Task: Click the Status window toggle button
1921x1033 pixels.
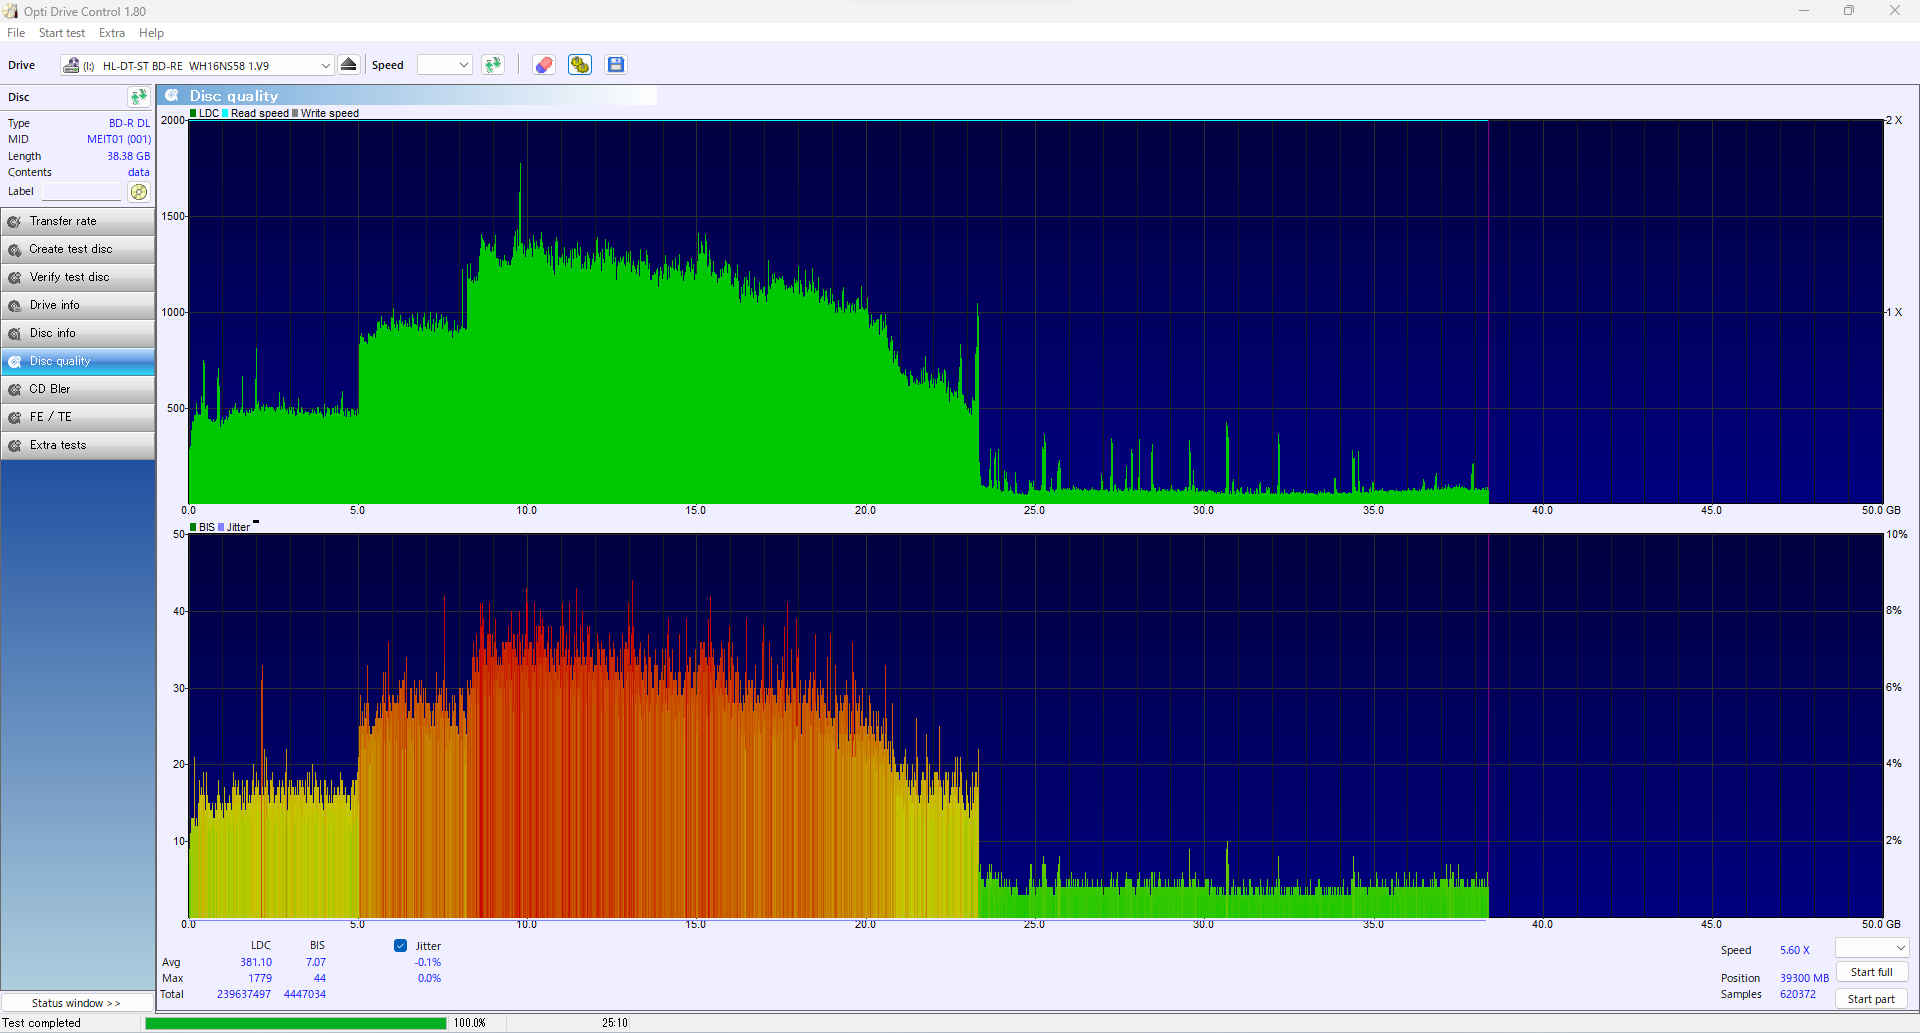Action: click(77, 1003)
